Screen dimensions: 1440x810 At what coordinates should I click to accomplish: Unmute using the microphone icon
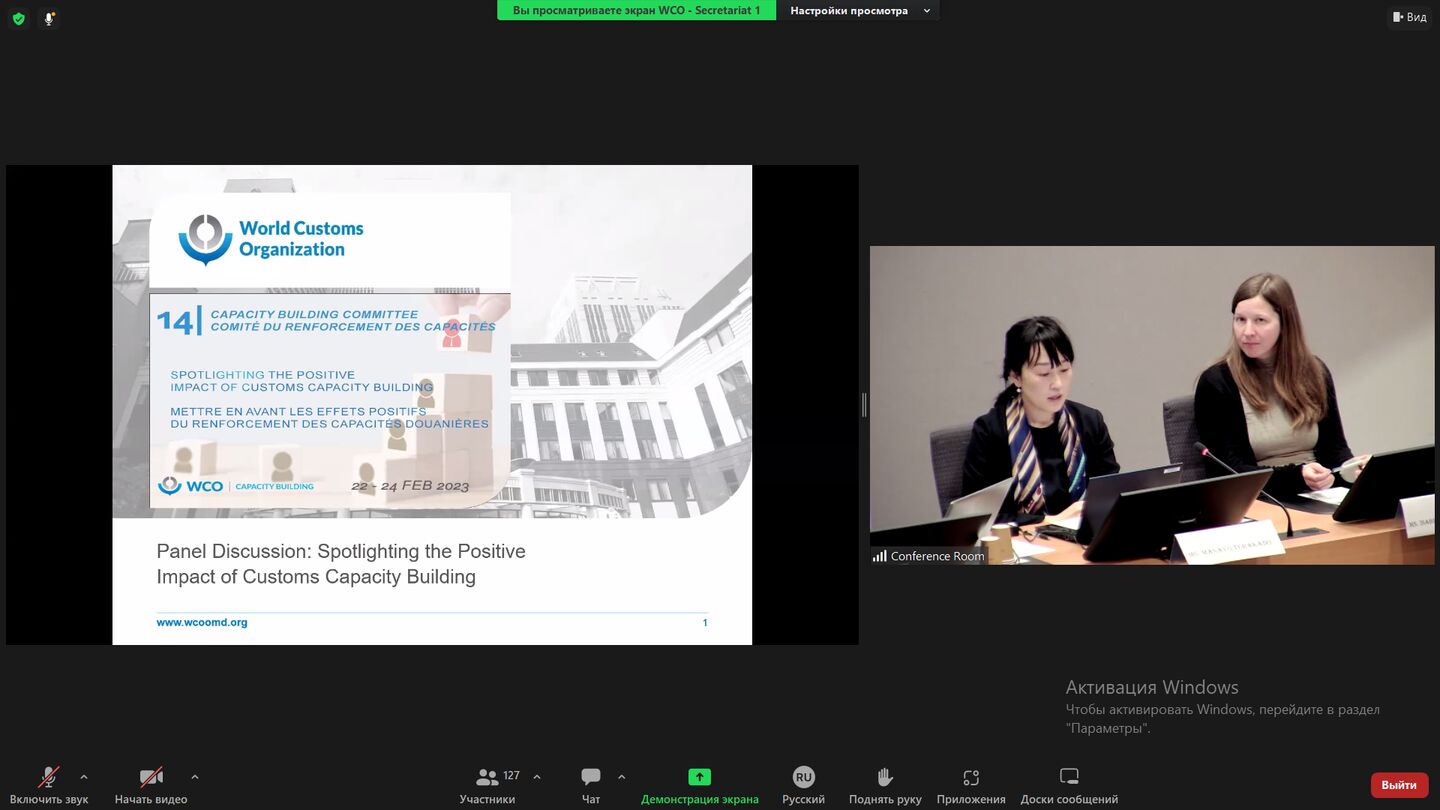click(49, 777)
